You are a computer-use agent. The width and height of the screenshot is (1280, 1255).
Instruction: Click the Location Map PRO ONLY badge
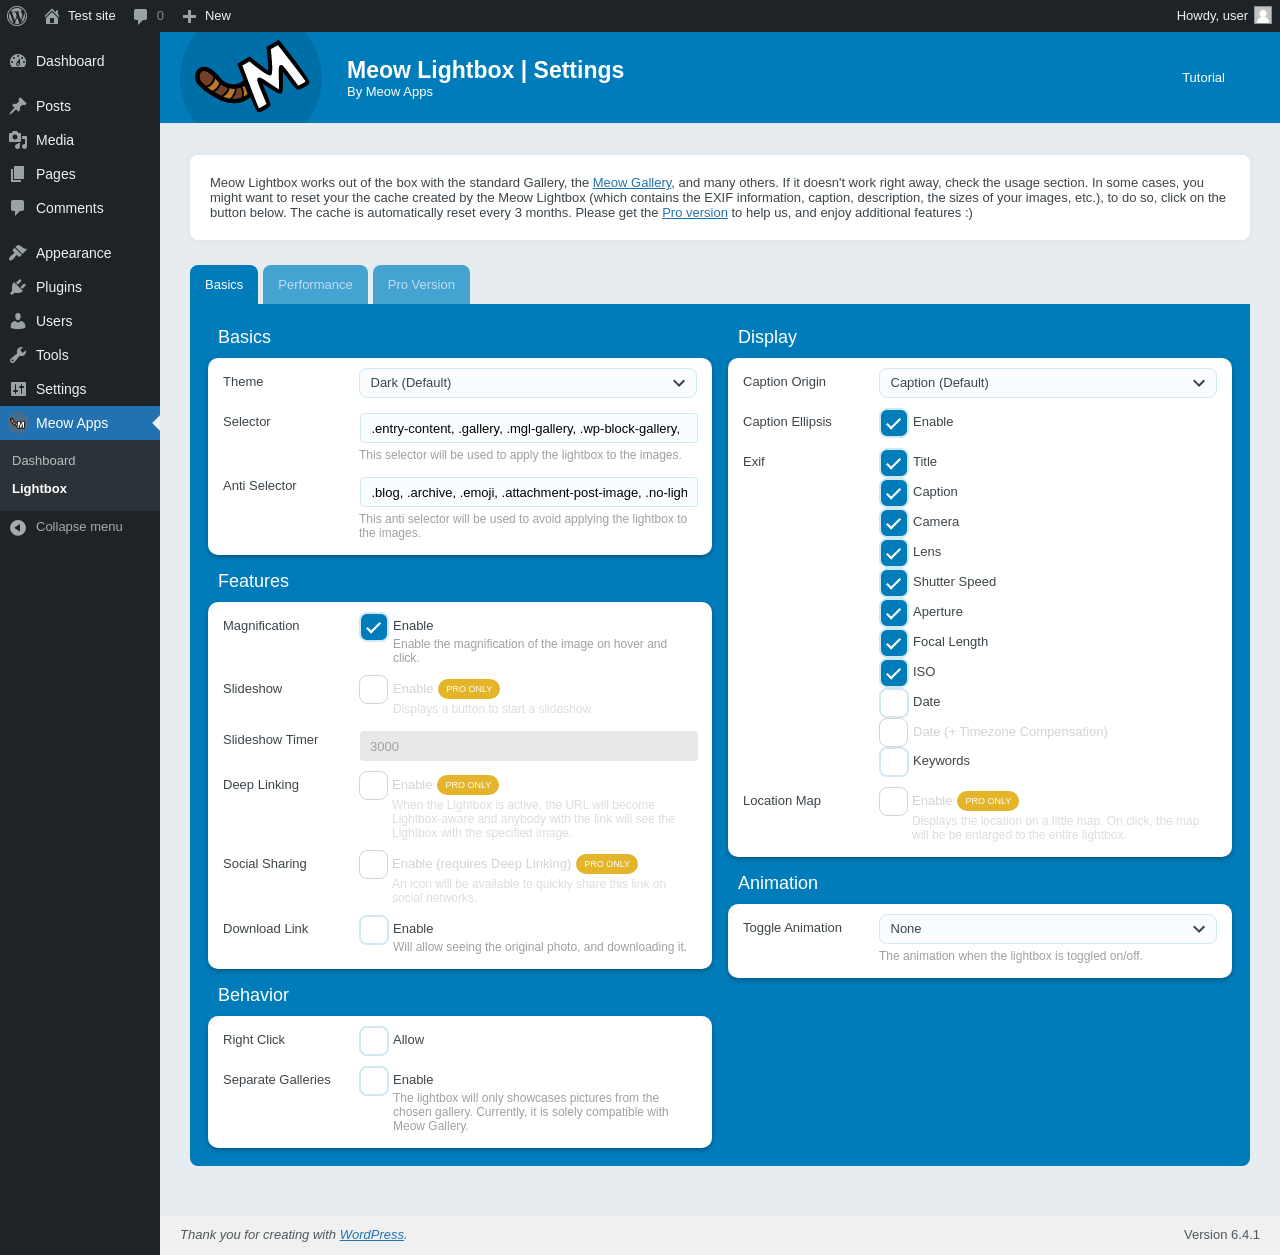pos(988,801)
